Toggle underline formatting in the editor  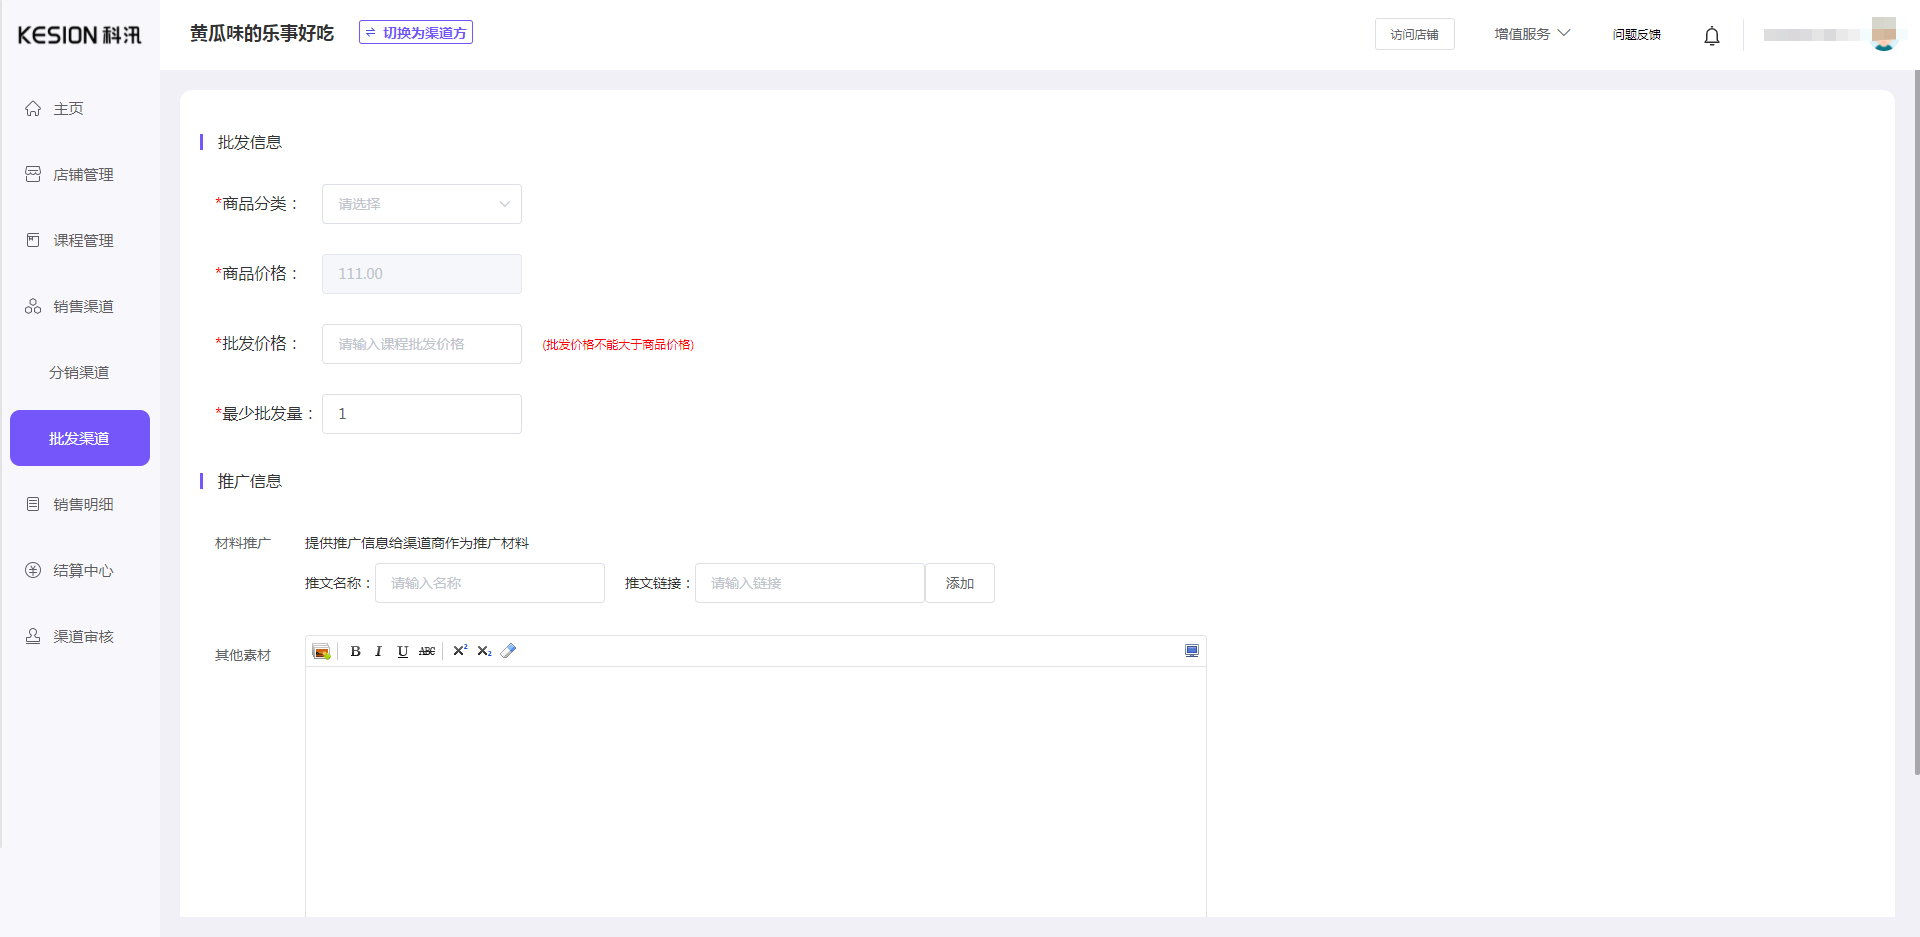point(402,652)
